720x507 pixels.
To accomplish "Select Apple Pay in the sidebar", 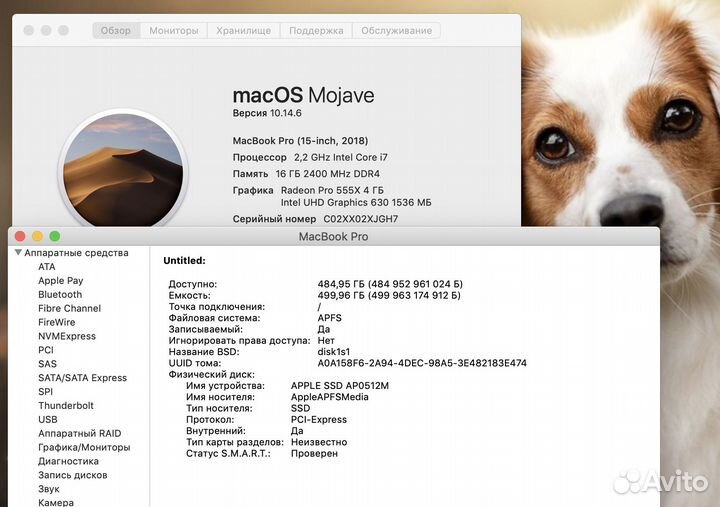I will click(61, 281).
